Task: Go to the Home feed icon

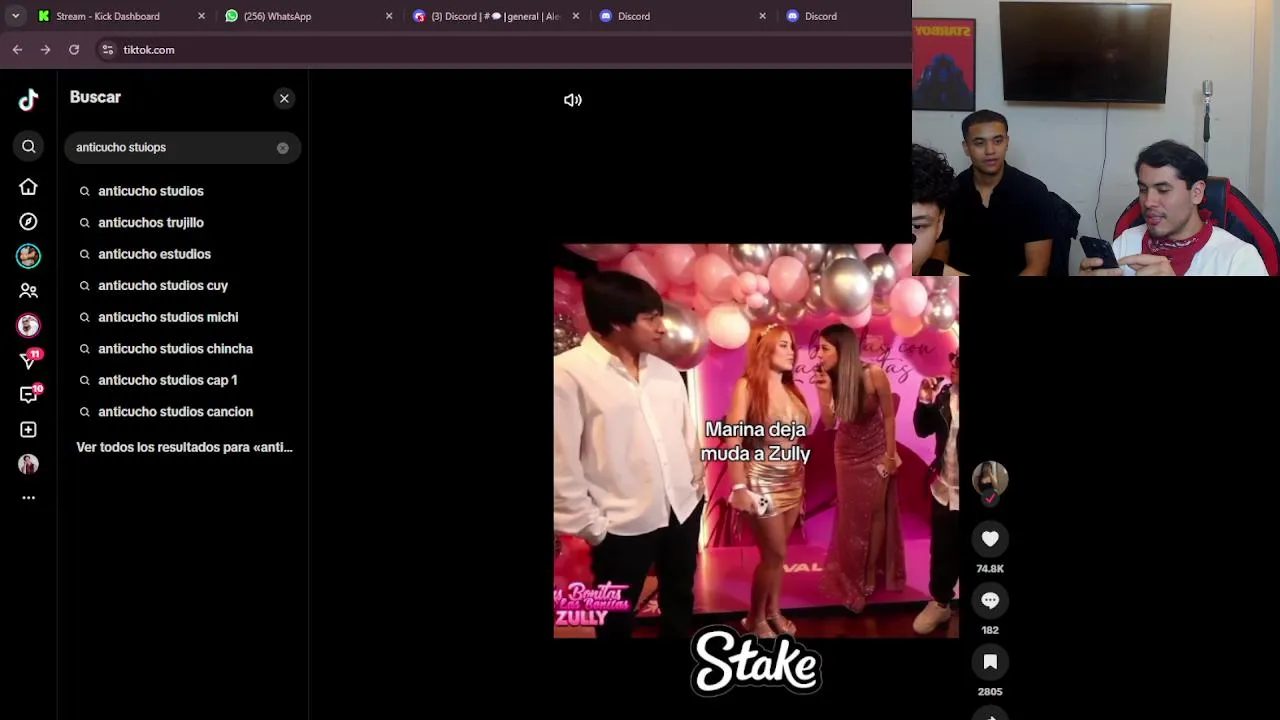Action: pyautogui.click(x=28, y=187)
